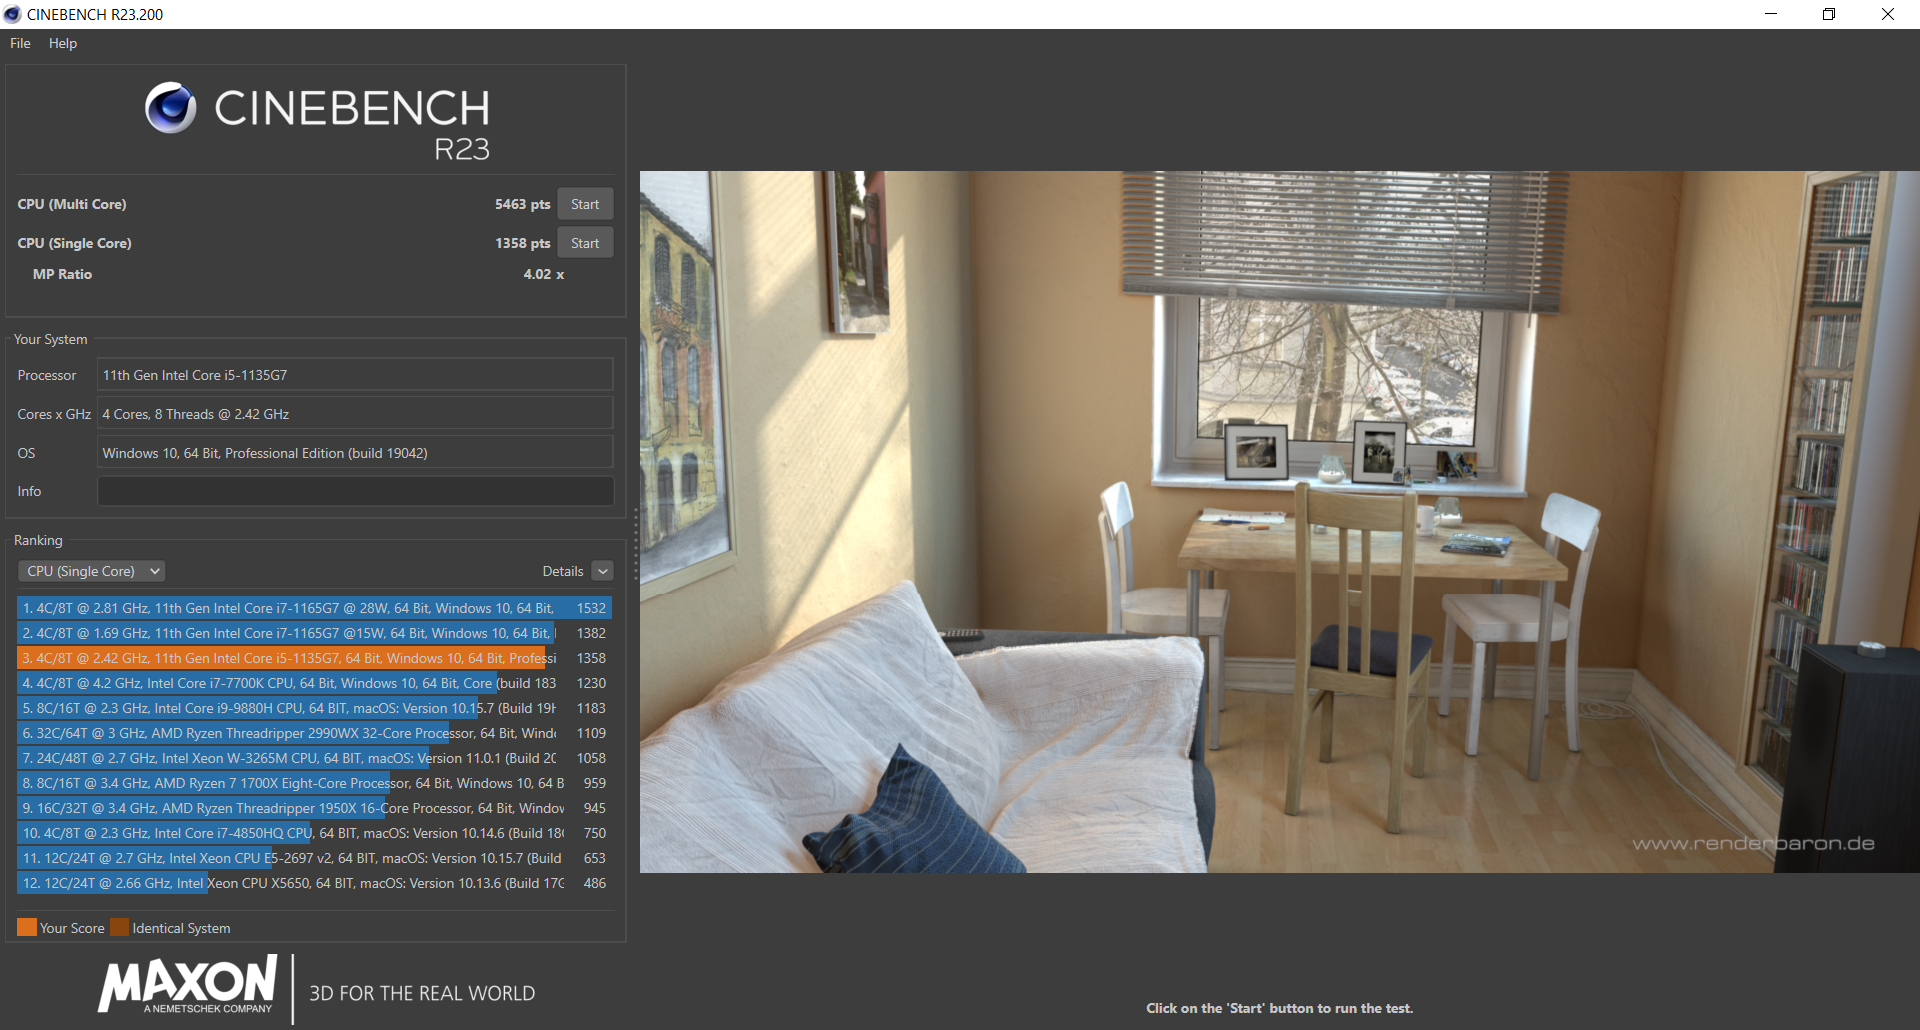The width and height of the screenshot is (1920, 1030).
Task: Click the Processor name field
Action: click(x=355, y=375)
